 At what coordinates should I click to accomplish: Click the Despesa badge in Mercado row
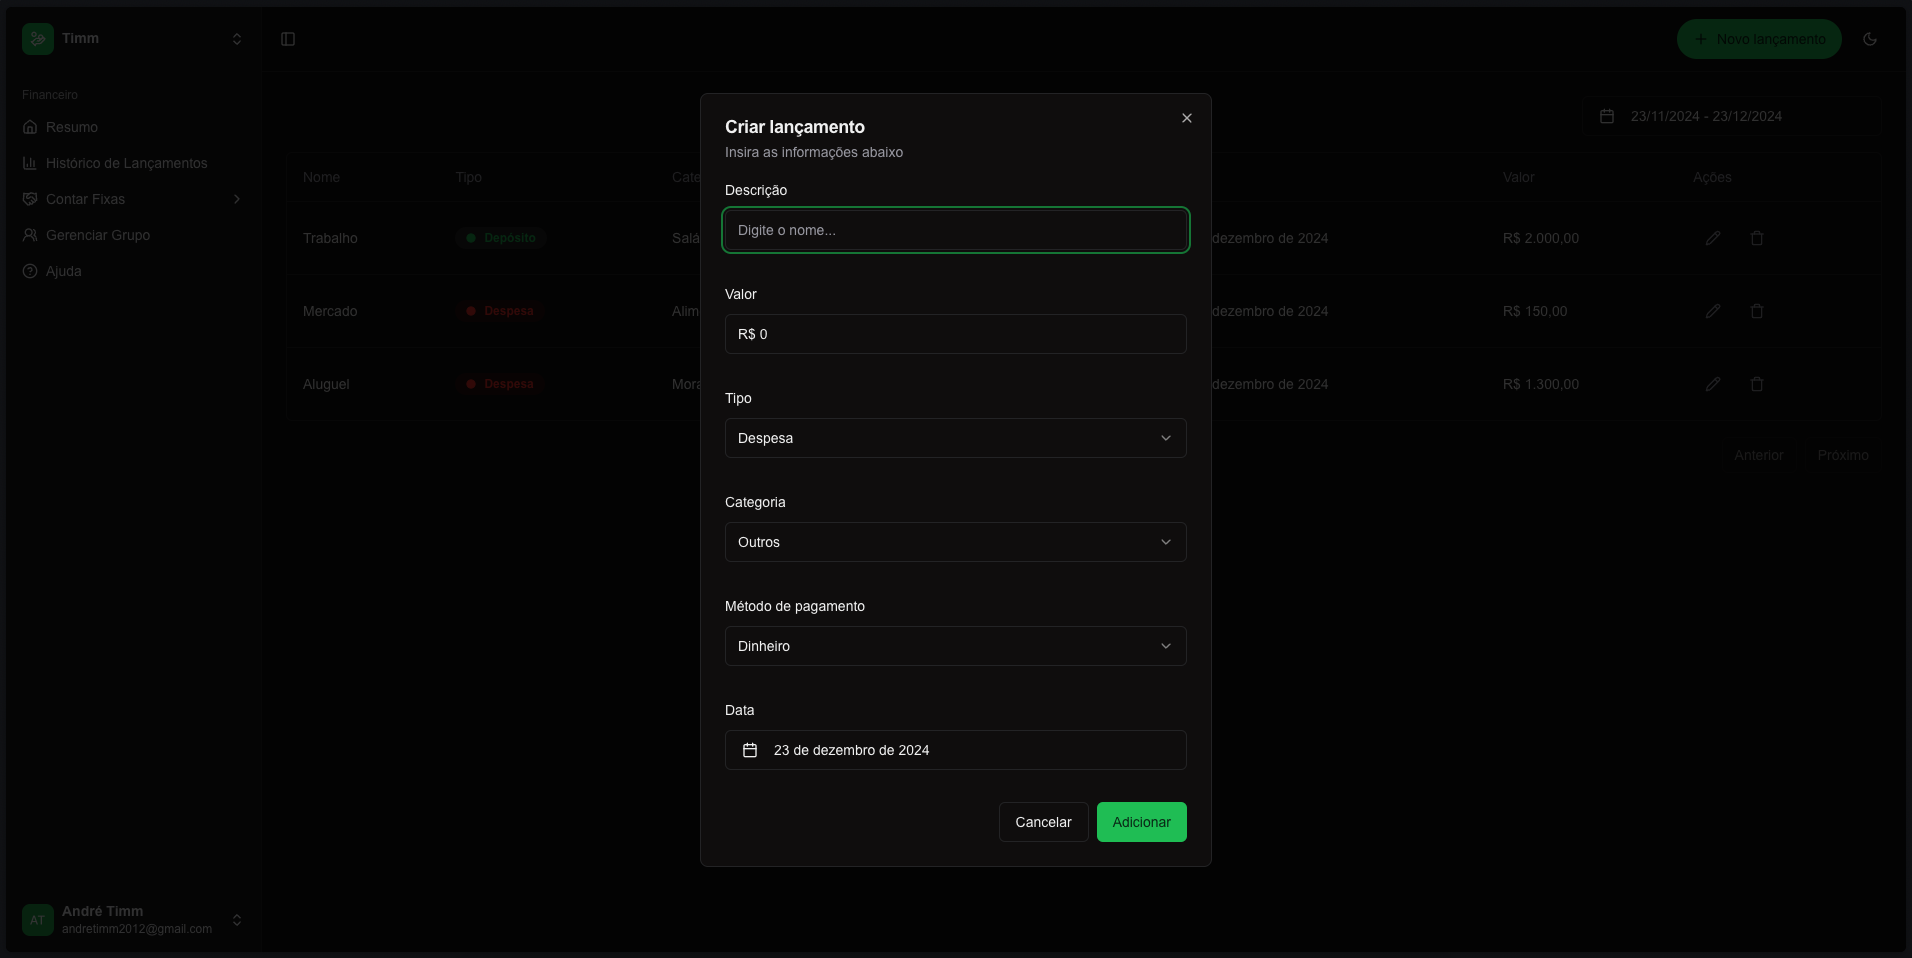point(500,311)
